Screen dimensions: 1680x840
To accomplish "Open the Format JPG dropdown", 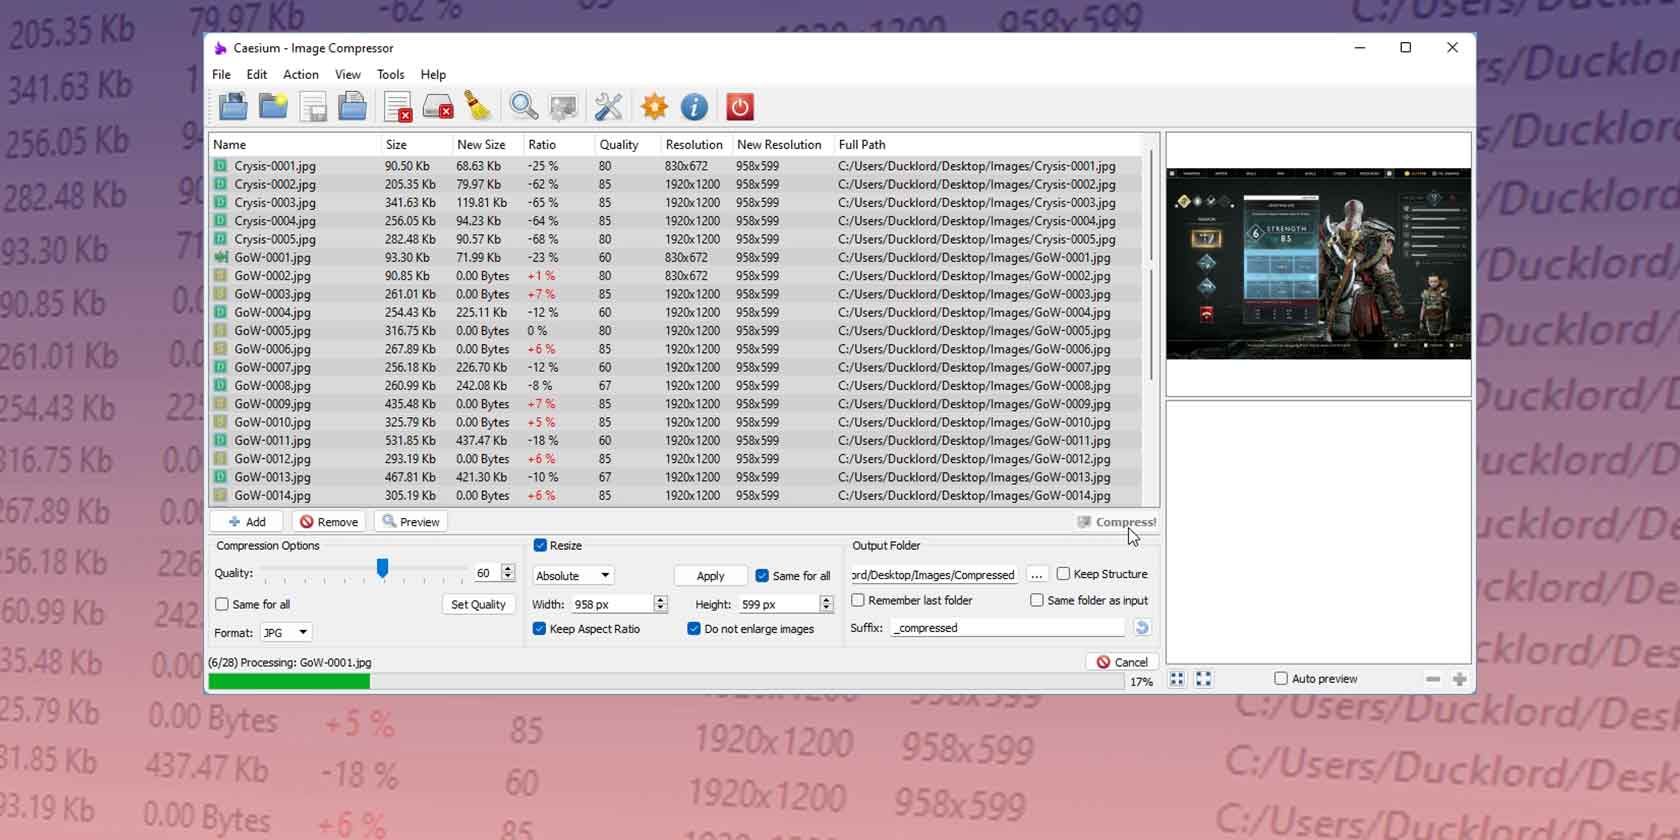I will (286, 632).
